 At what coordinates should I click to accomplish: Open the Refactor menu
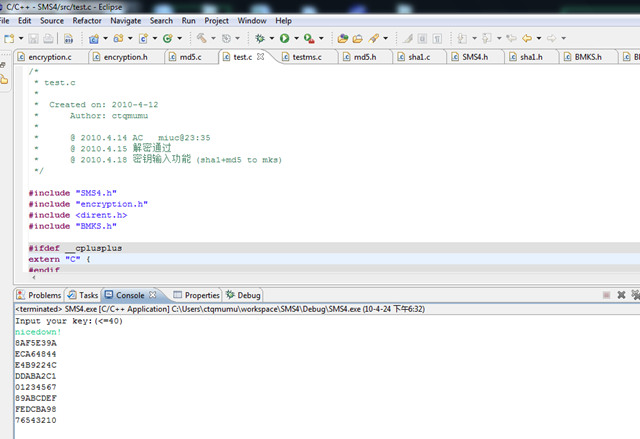(x=87, y=21)
